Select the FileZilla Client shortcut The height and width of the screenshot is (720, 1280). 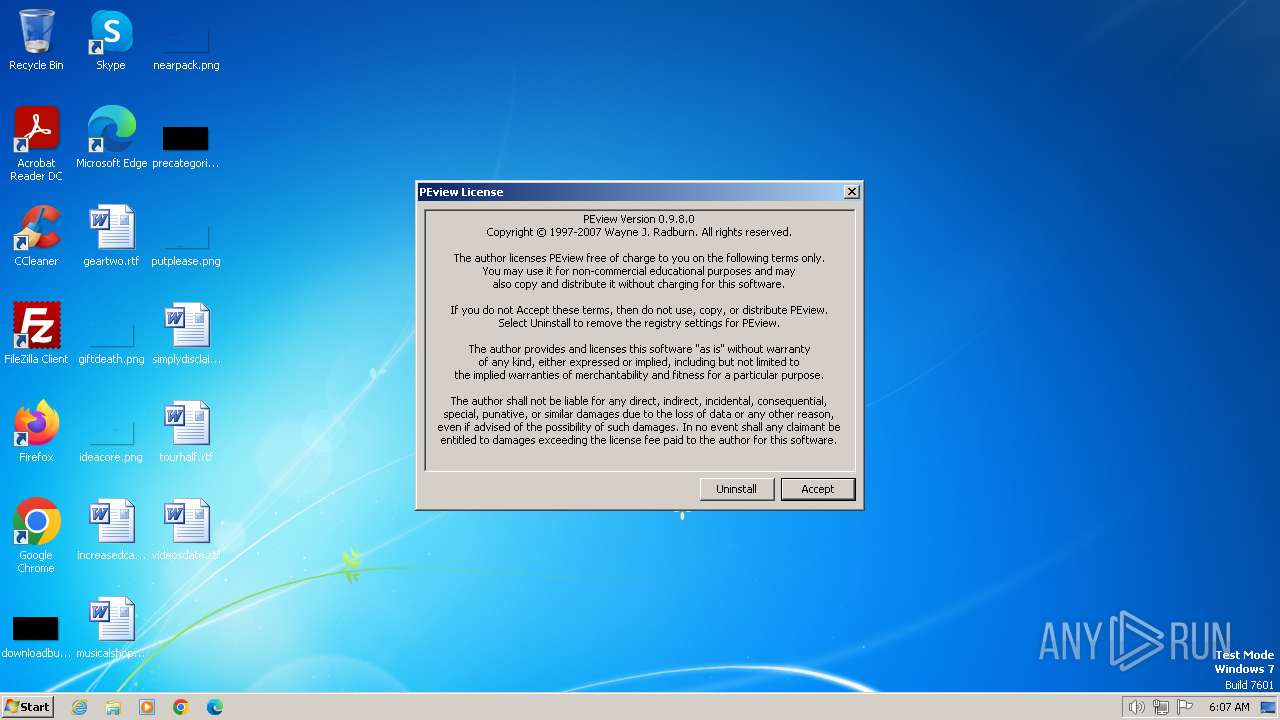point(36,334)
